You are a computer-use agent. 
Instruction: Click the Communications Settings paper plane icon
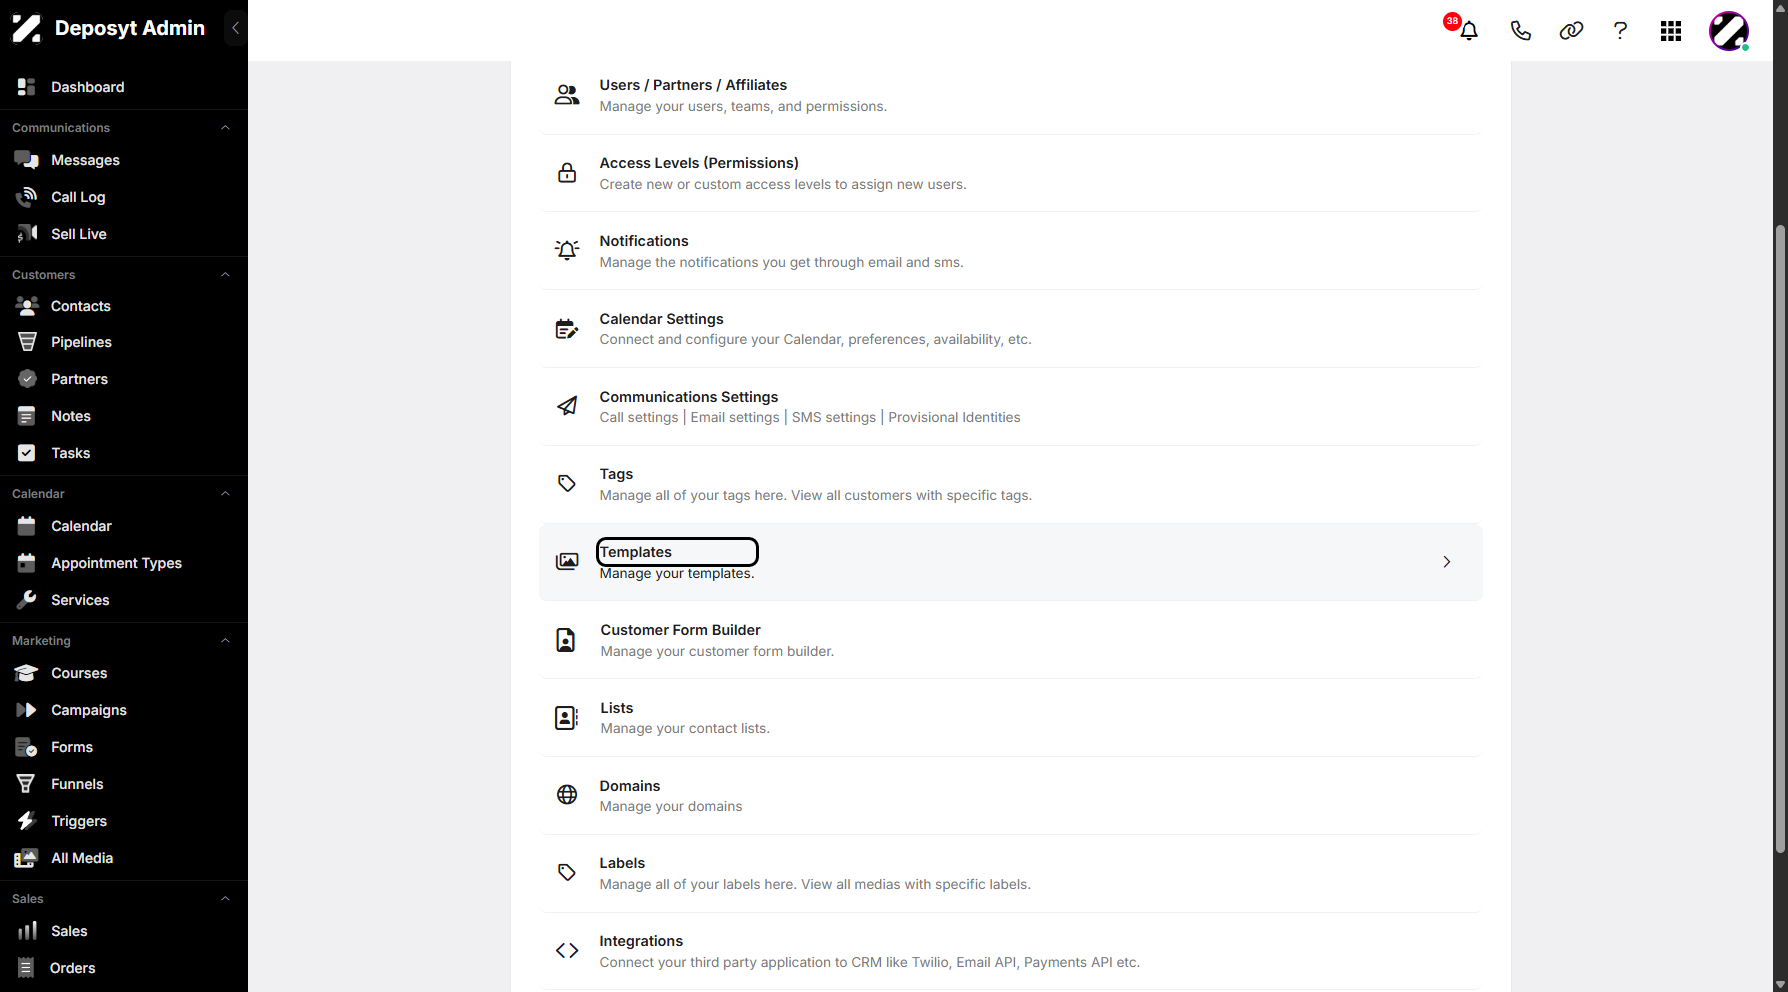pos(567,406)
